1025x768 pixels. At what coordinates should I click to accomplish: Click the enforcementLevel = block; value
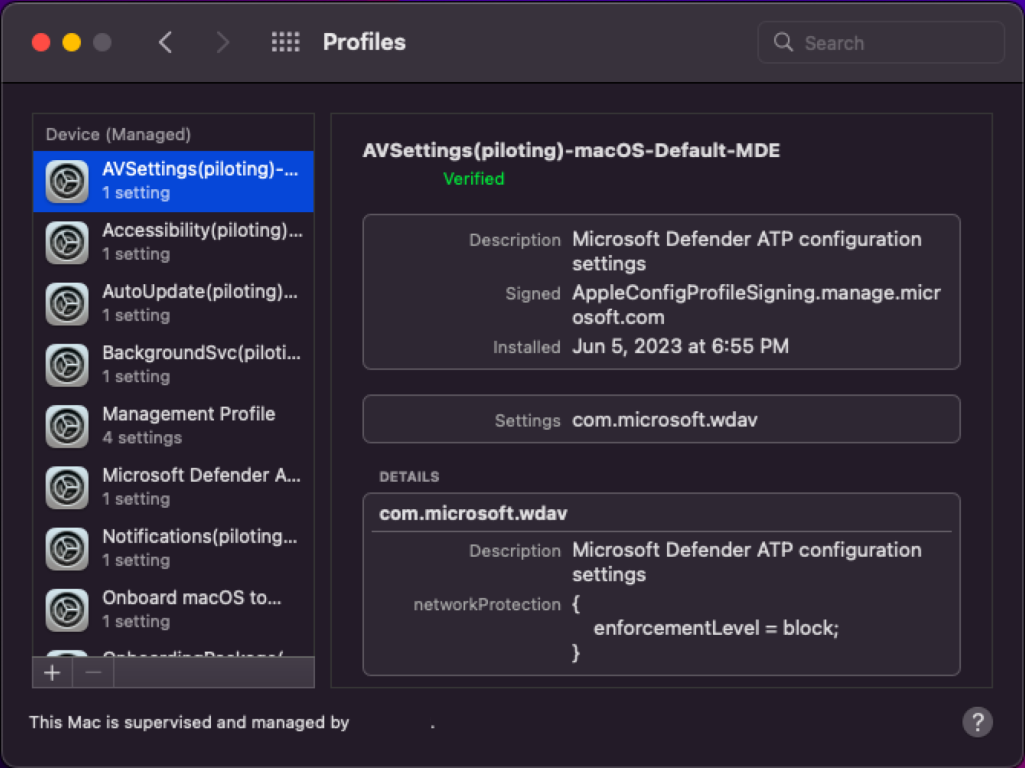click(x=716, y=628)
